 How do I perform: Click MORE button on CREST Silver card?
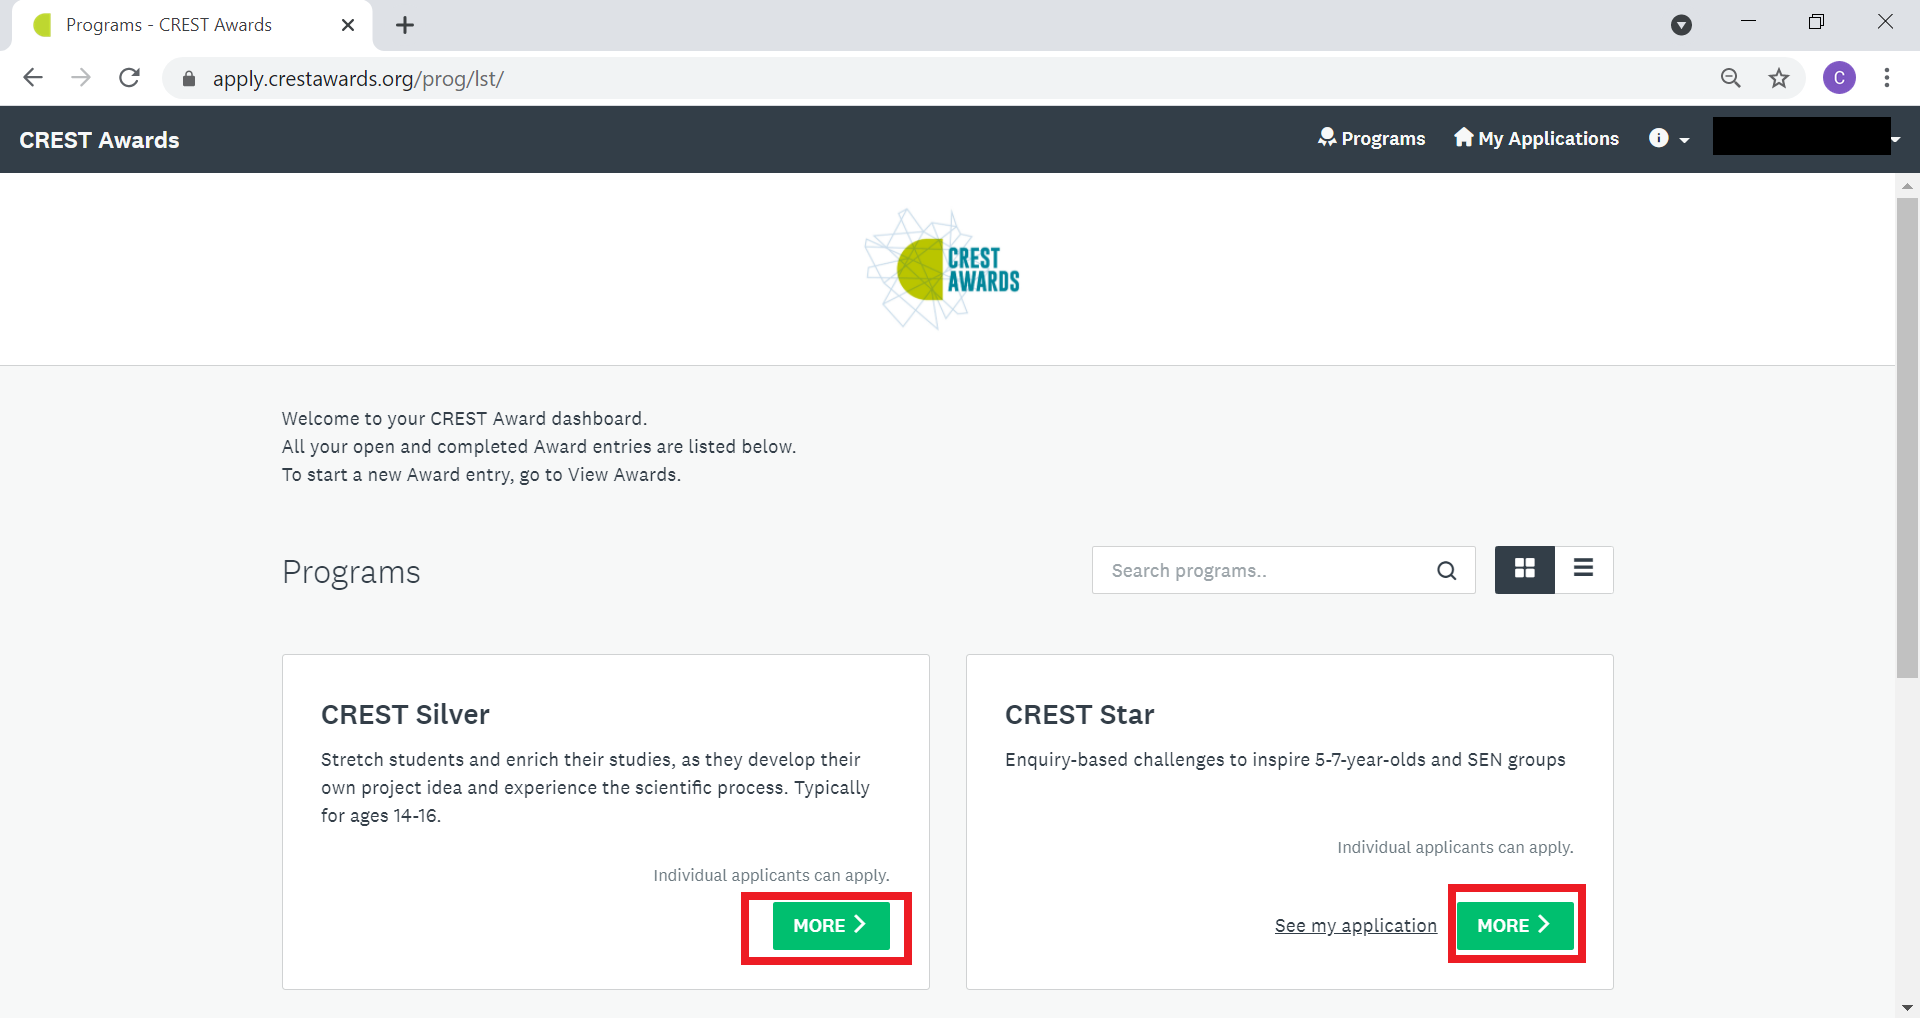[x=831, y=926]
